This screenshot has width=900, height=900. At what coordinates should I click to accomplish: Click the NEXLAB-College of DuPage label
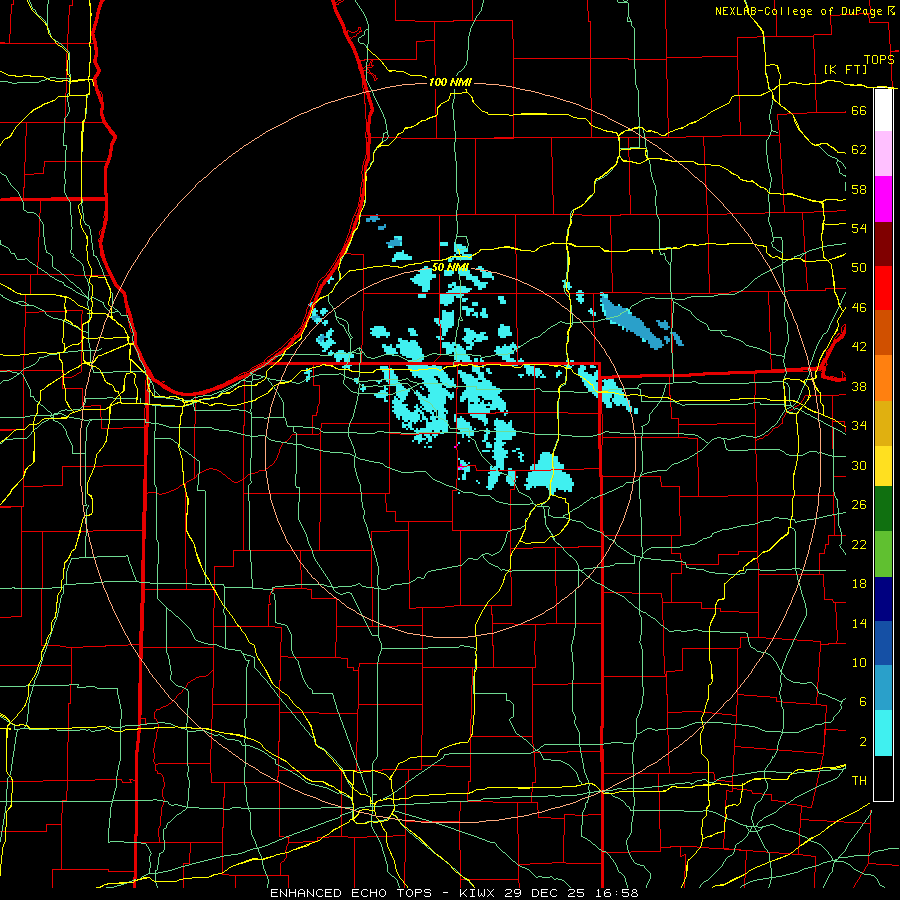[x=798, y=11]
